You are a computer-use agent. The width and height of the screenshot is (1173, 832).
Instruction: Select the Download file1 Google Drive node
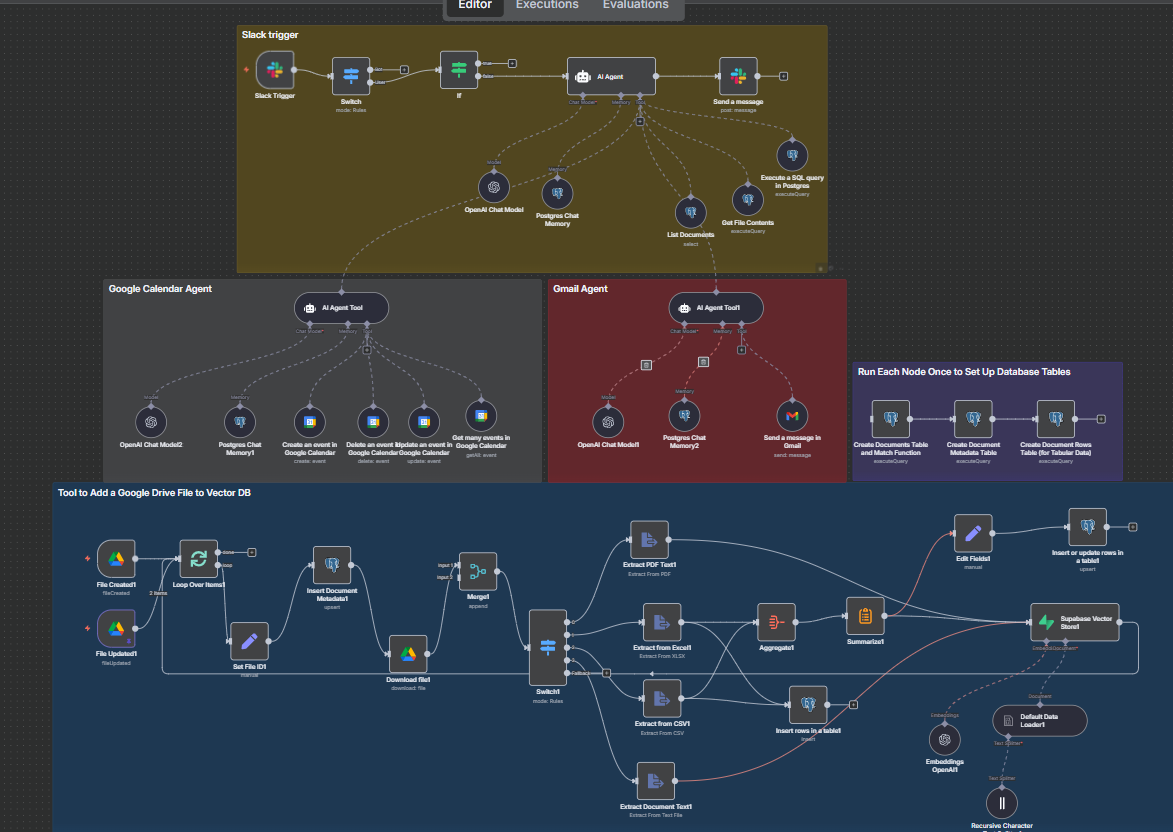pyautogui.click(x=408, y=655)
